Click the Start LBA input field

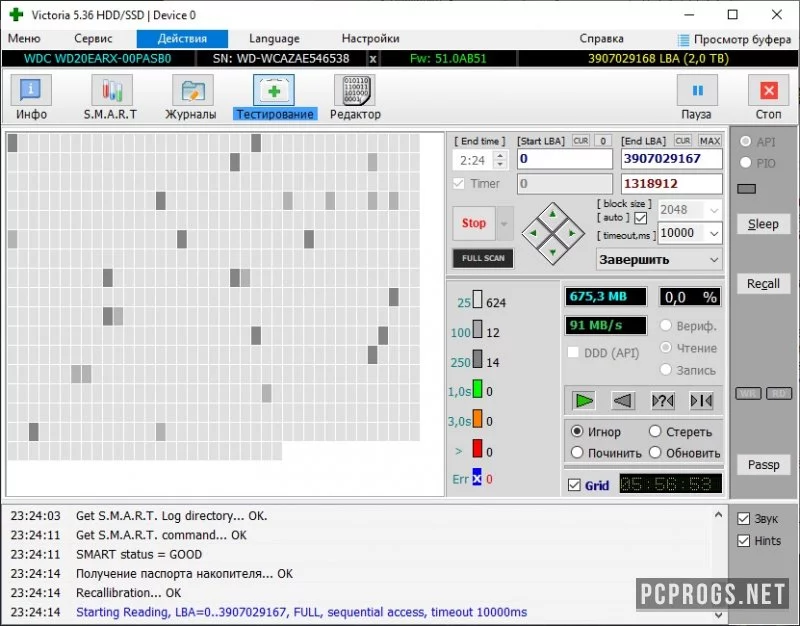coord(564,159)
